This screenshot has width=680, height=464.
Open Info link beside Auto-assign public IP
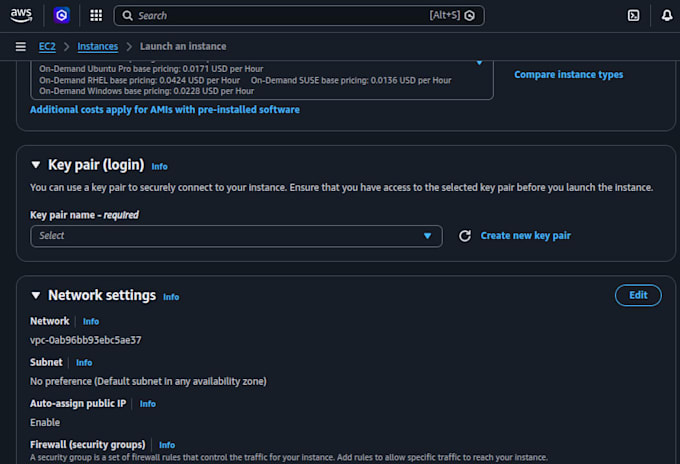point(147,404)
